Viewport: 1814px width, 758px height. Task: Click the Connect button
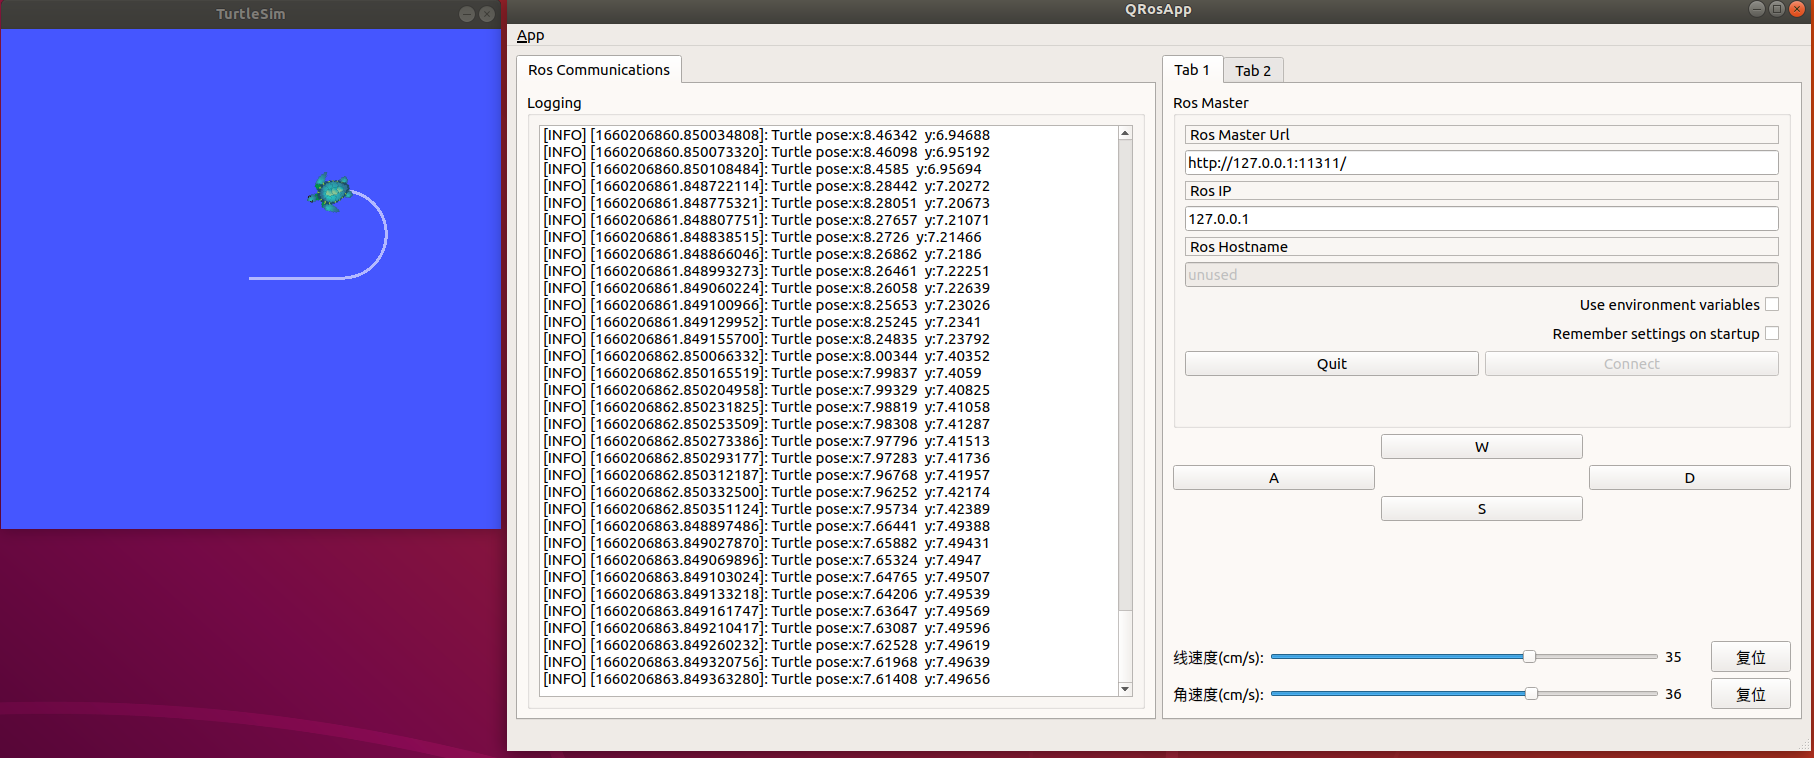pos(1631,364)
